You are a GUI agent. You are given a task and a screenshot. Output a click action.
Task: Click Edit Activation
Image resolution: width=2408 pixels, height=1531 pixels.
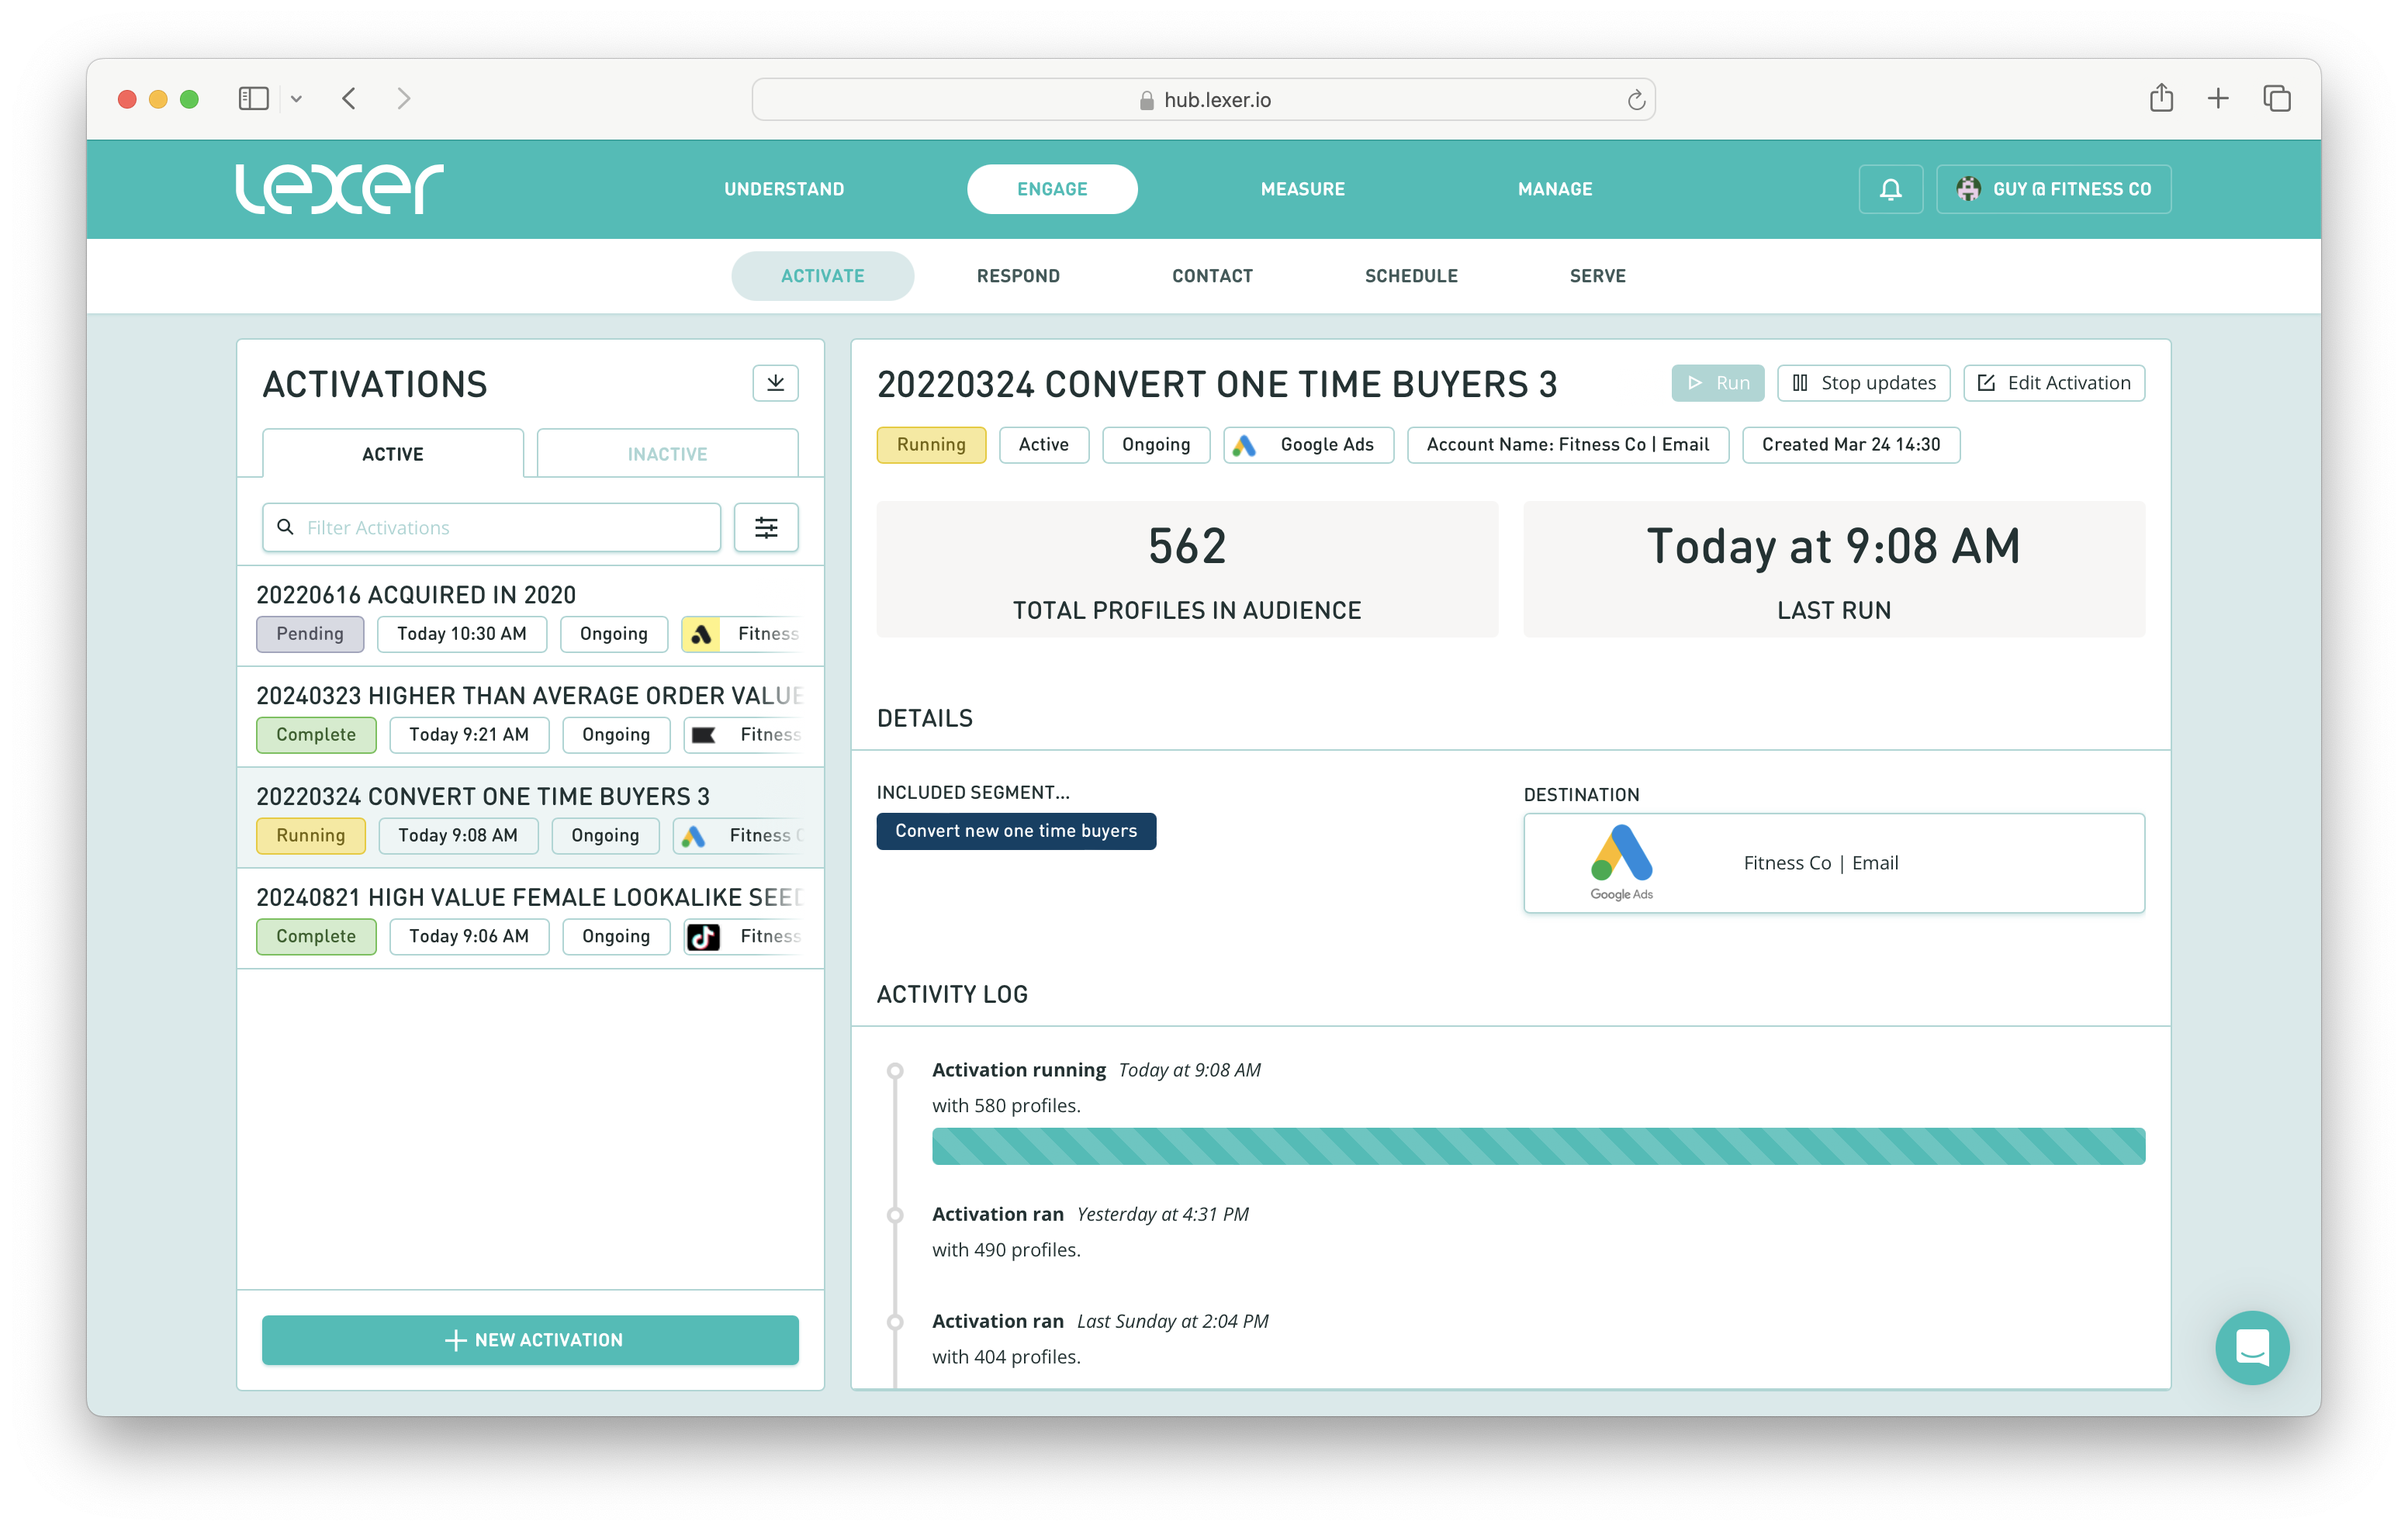click(2054, 383)
